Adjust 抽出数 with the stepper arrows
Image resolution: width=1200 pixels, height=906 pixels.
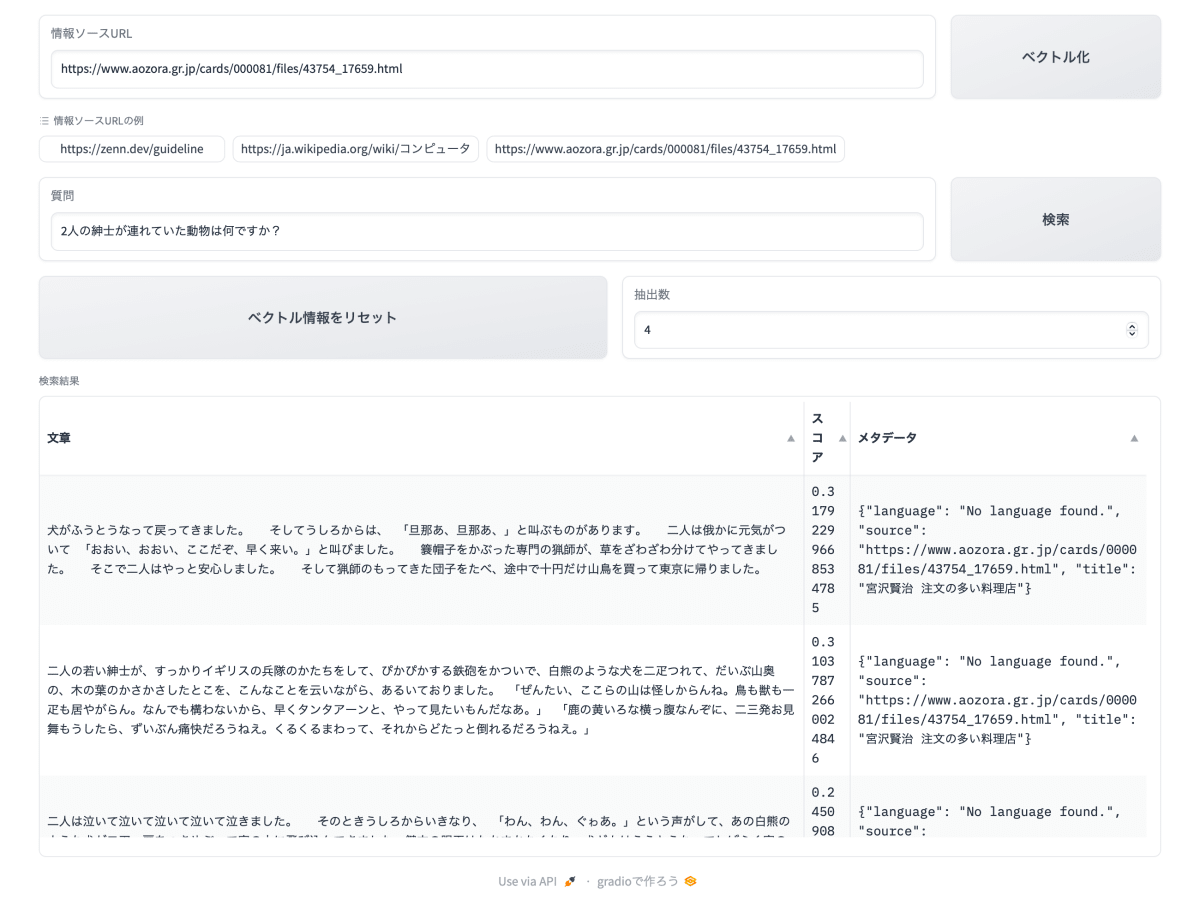tap(1132, 329)
